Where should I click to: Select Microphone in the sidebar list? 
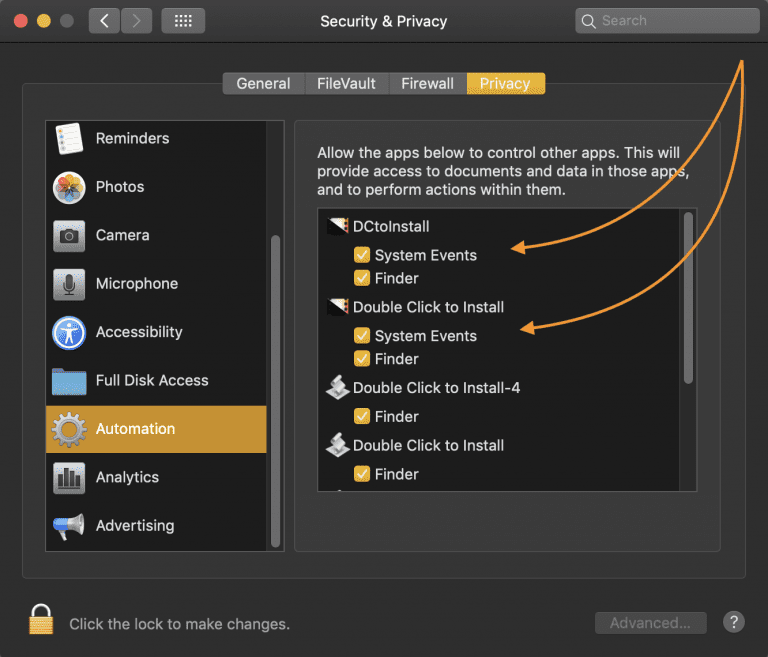pos(156,284)
